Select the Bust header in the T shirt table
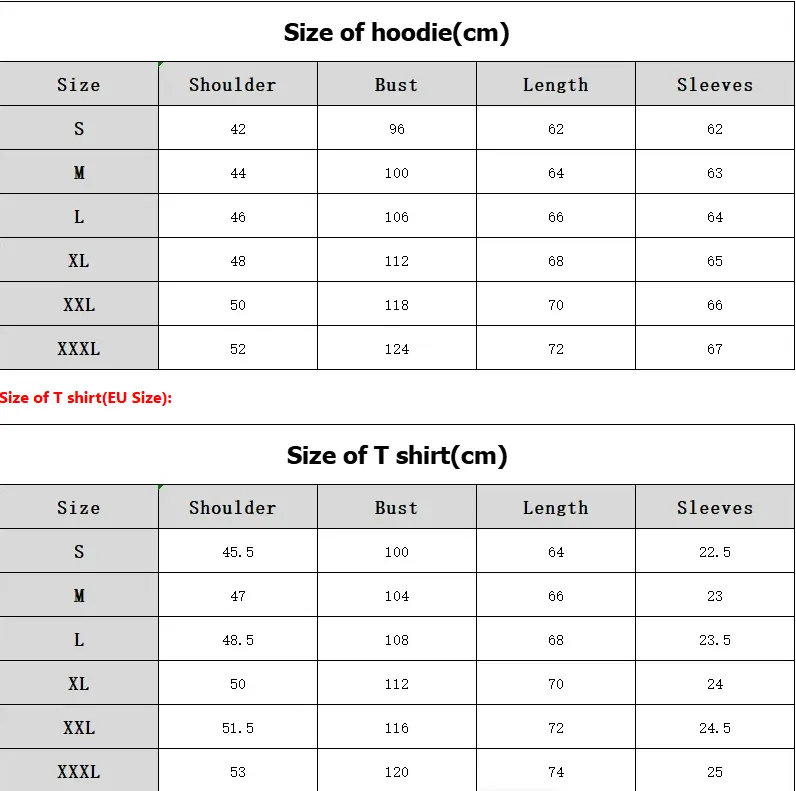This screenshot has width=796, height=791. pyautogui.click(x=396, y=508)
